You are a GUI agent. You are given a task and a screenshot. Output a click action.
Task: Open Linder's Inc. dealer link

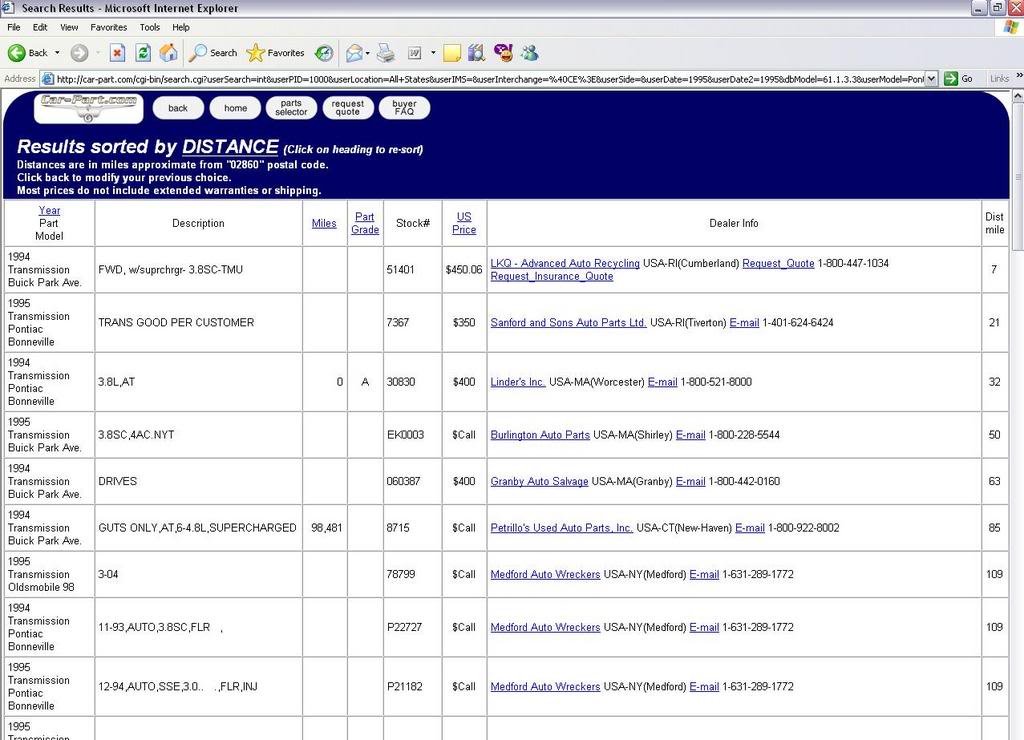pos(518,382)
